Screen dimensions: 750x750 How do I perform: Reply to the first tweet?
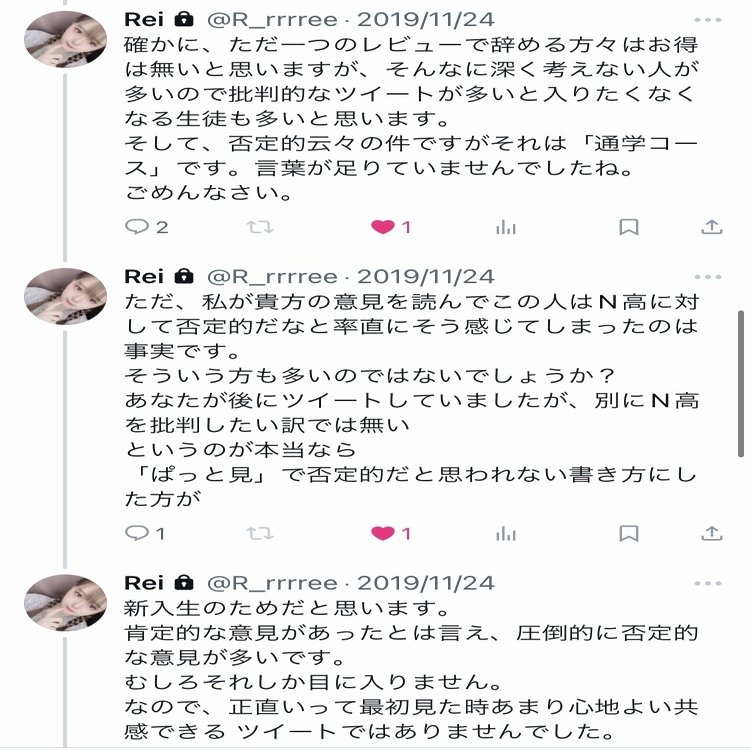click(135, 227)
